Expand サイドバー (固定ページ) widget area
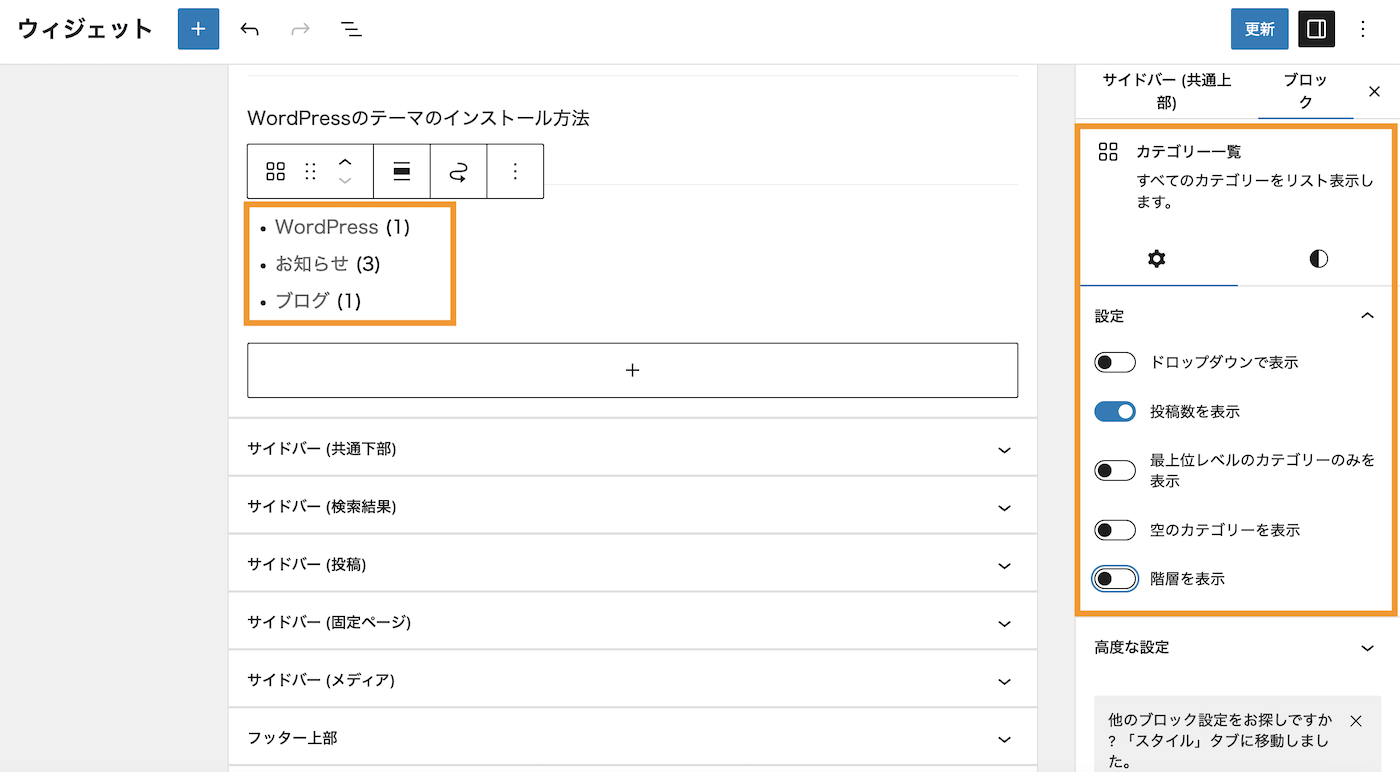Screen dimensions: 1400x772 (632, 622)
